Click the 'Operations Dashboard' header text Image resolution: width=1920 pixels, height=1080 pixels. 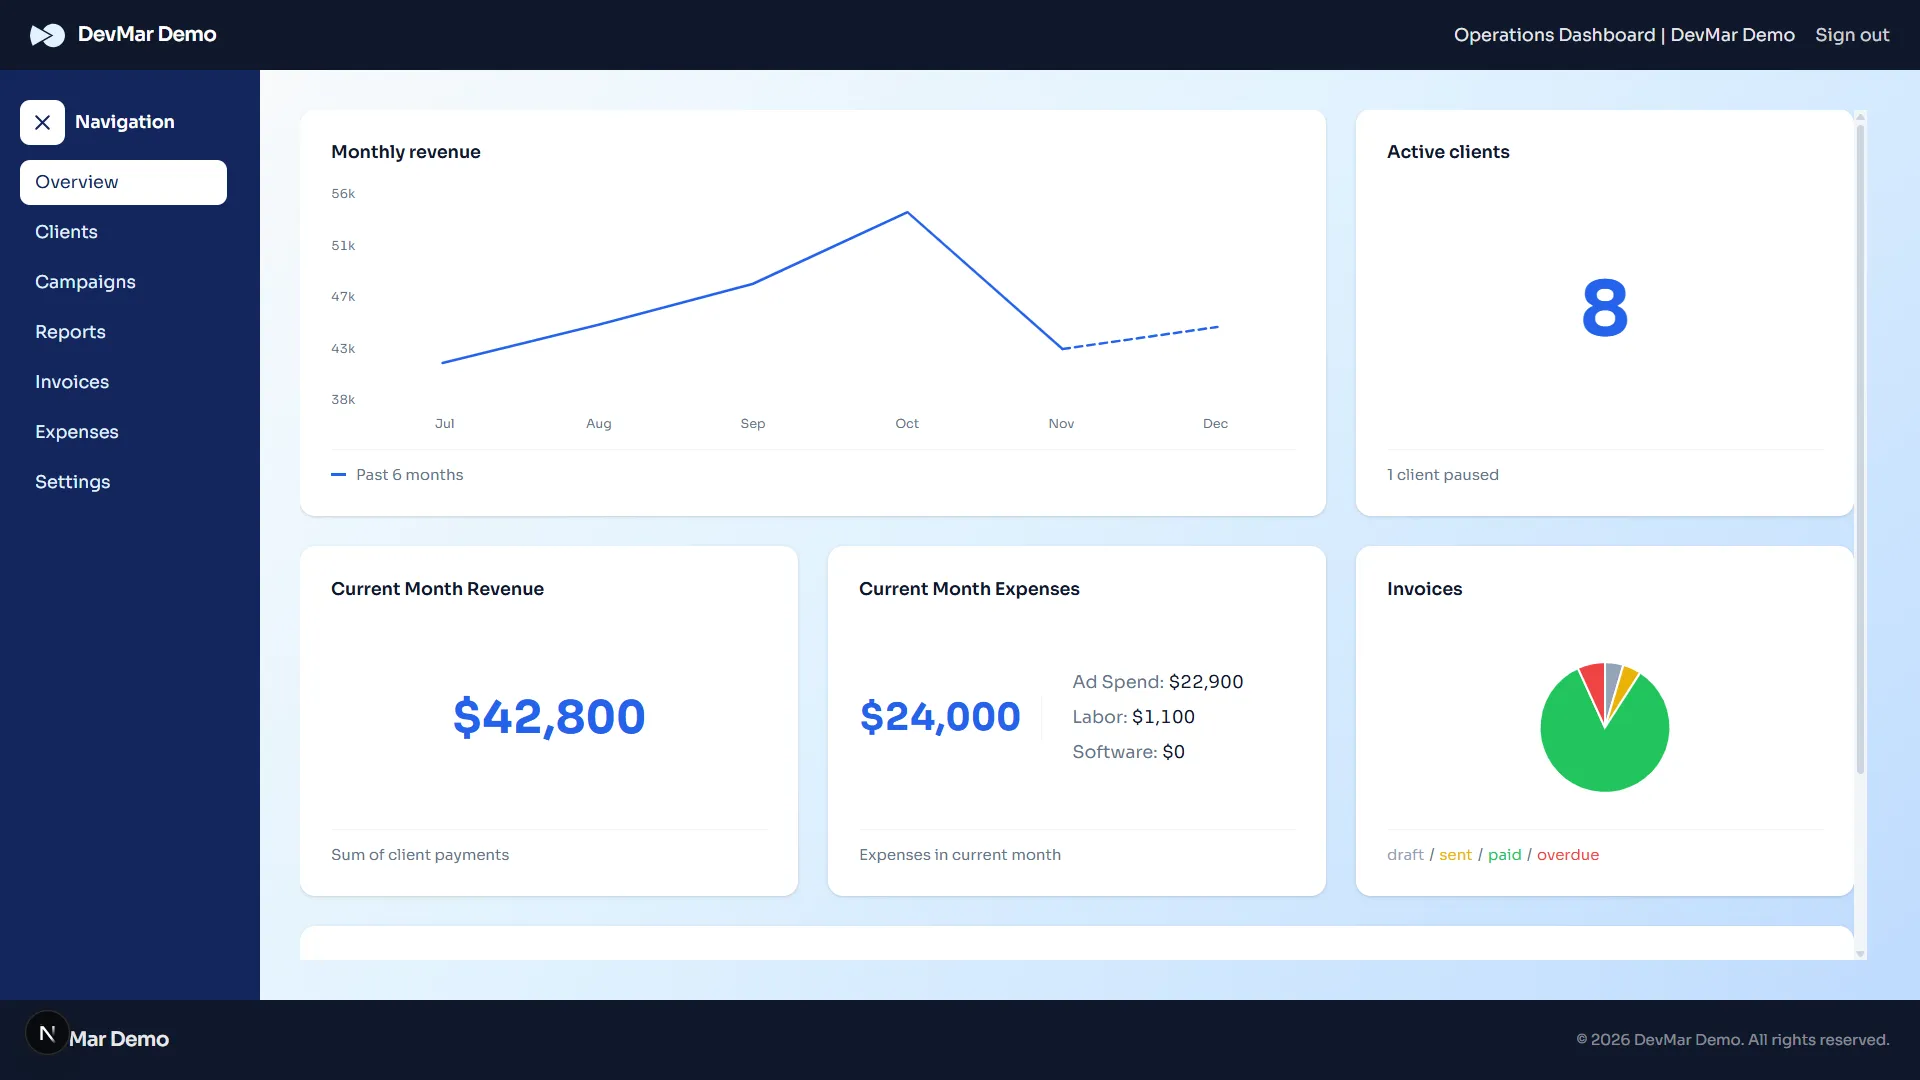point(1556,34)
